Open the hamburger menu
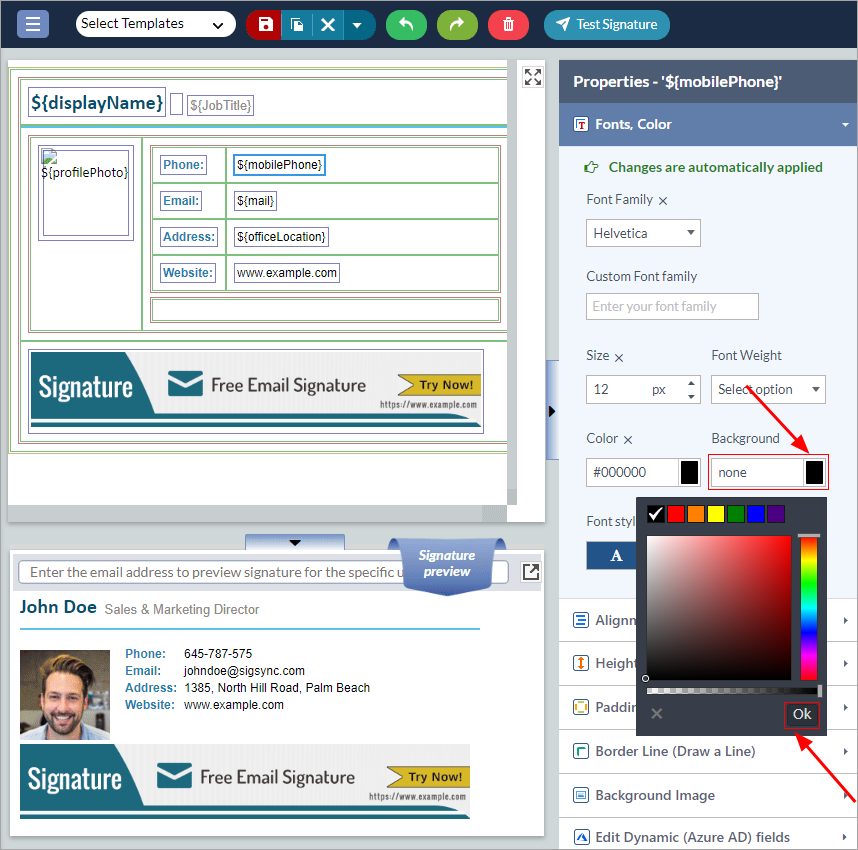Image resolution: width=858 pixels, height=850 pixels. (x=33, y=24)
